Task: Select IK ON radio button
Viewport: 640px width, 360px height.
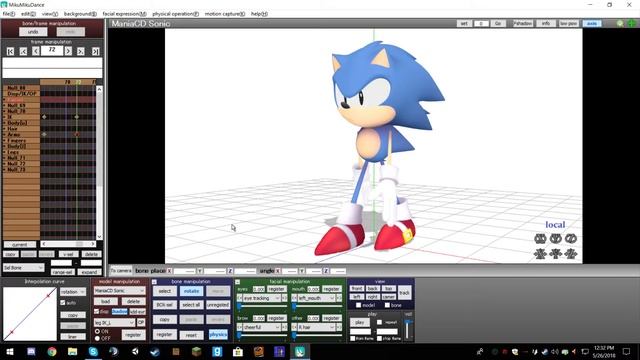Action: (98, 331)
